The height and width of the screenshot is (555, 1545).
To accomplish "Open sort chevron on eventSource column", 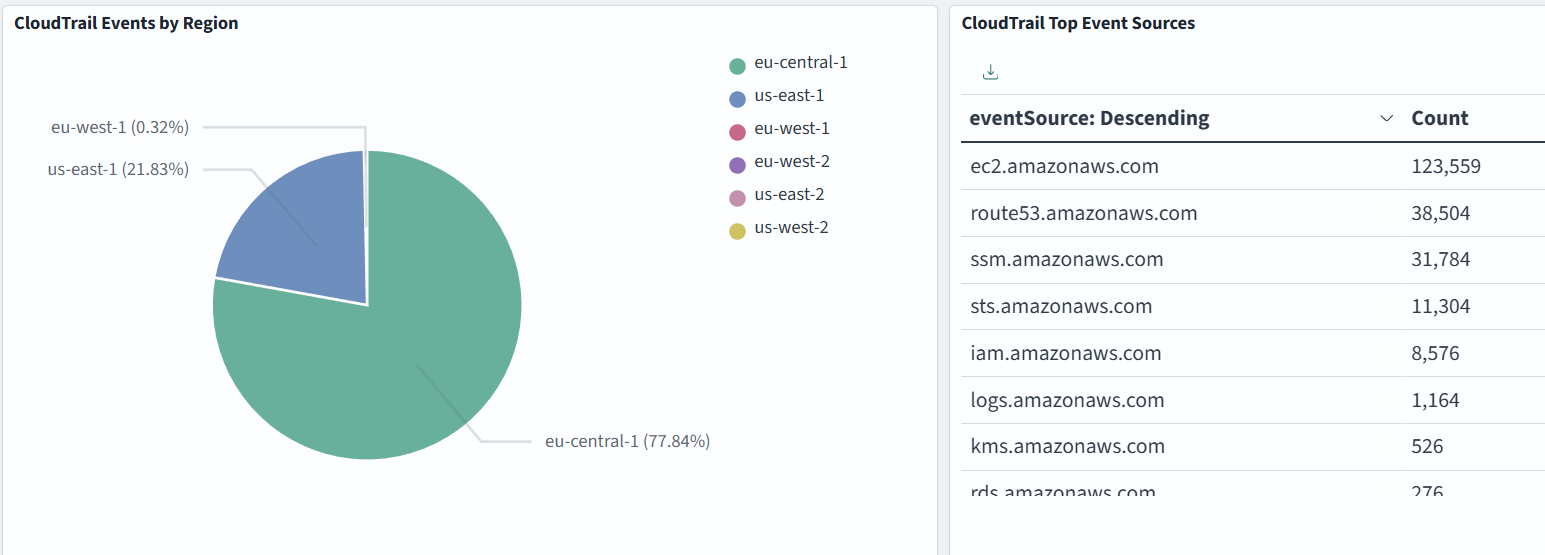I will coord(1386,119).
